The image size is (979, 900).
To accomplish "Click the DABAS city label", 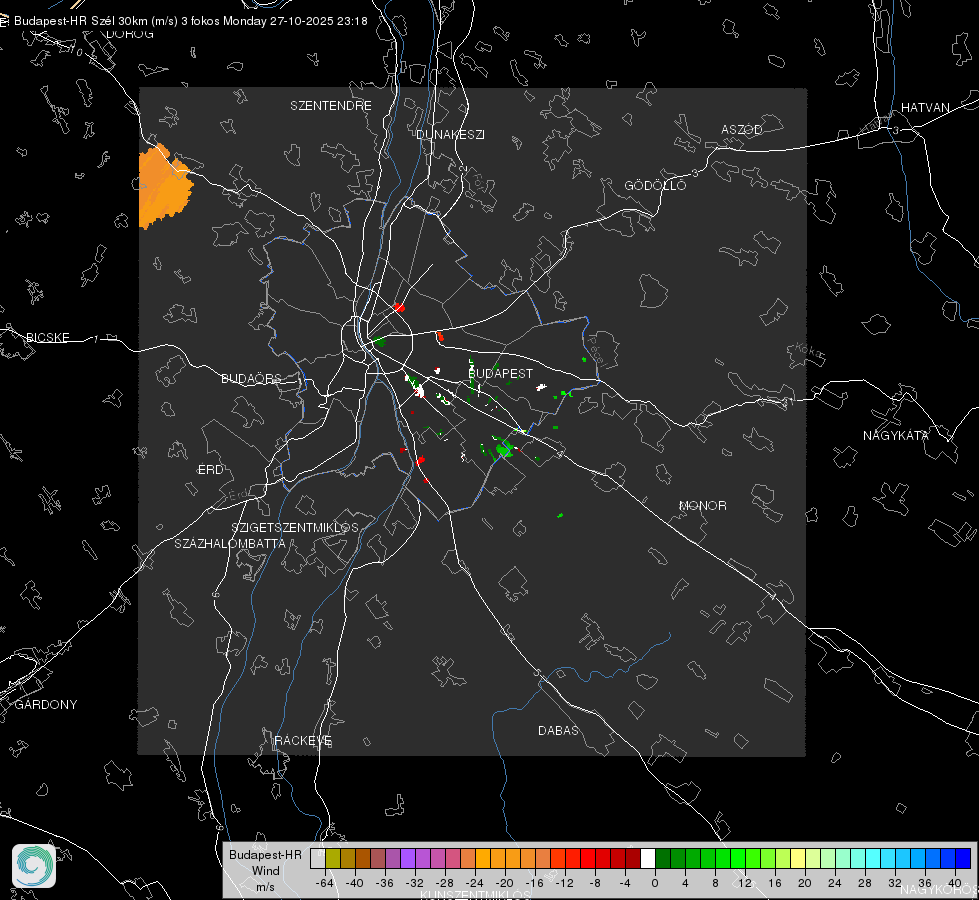I will pyautogui.click(x=559, y=730).
